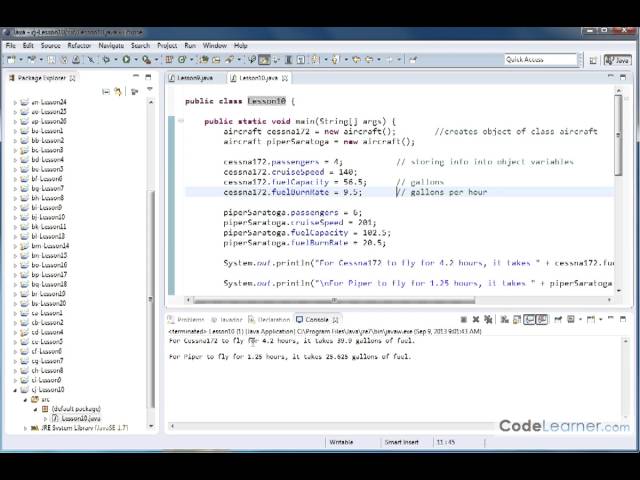The image size is (640, 480).
Task: Toggle Show Console on Standard Out
Action: click(x=529, y=320)
